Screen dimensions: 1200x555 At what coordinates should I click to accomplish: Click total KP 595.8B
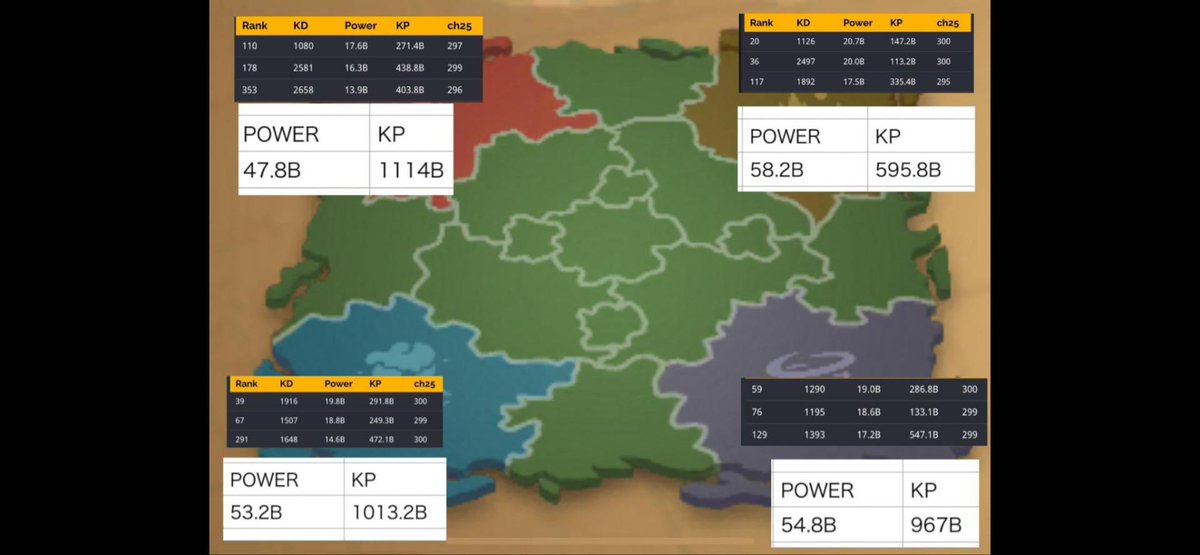pos(908,170)
